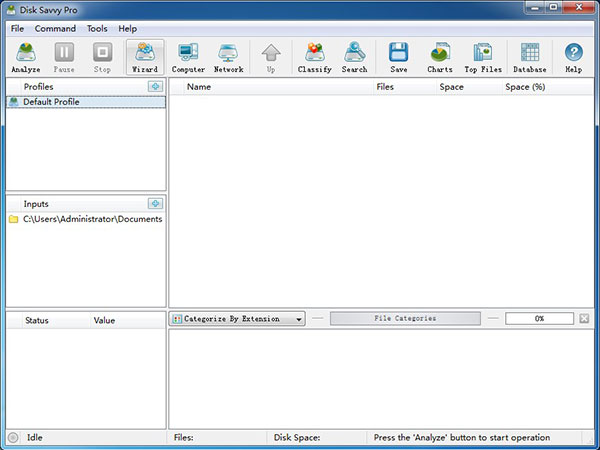Screen dimensions: 600x450
Task: Select the Default Profile entry
Action: tap(51, 102)
